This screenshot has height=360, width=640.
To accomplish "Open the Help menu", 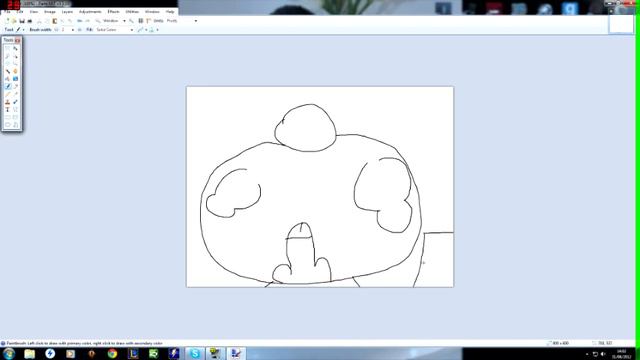I will (x=170, y=12).
